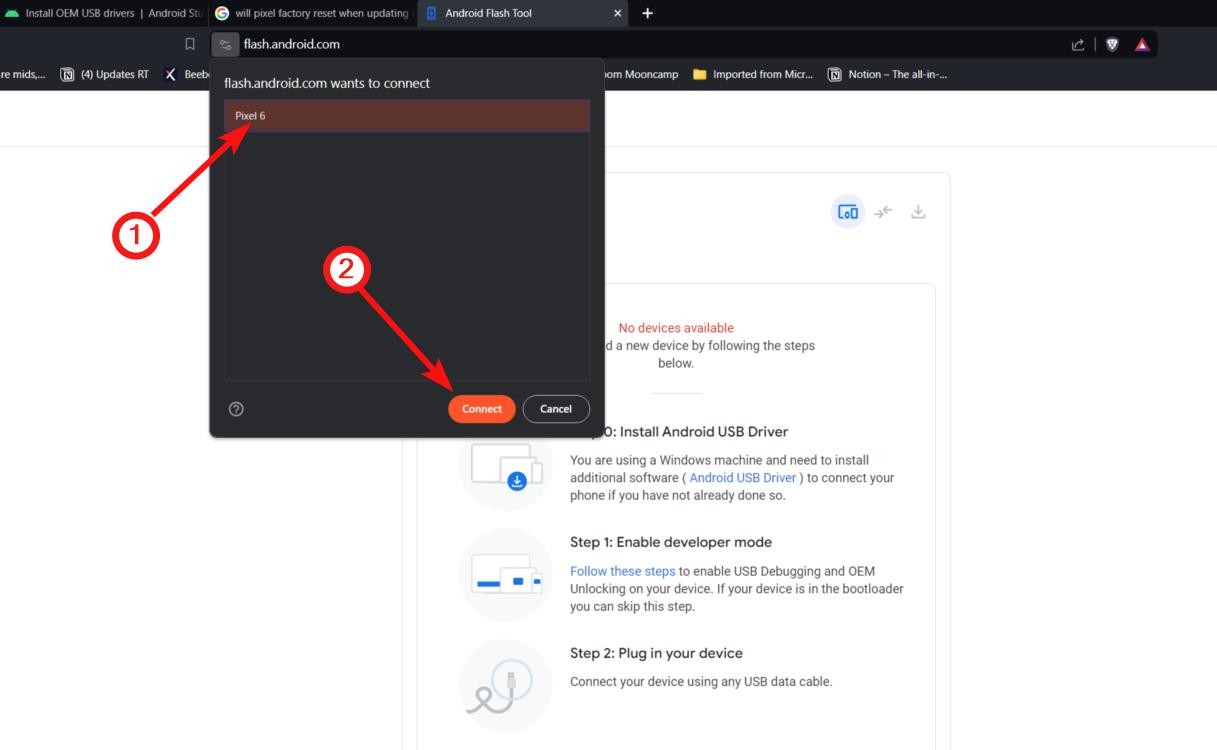This screenshot has width=1217, height=750.
Task: Switch to the will pixel factory reset tab
Action: pos(312,13)
